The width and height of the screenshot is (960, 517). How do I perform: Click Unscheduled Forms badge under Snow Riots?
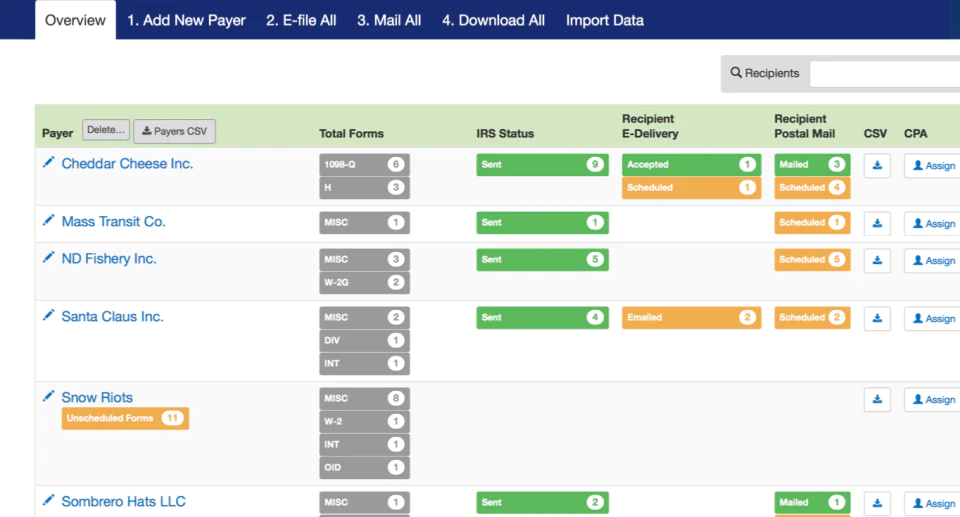(125, 418)
